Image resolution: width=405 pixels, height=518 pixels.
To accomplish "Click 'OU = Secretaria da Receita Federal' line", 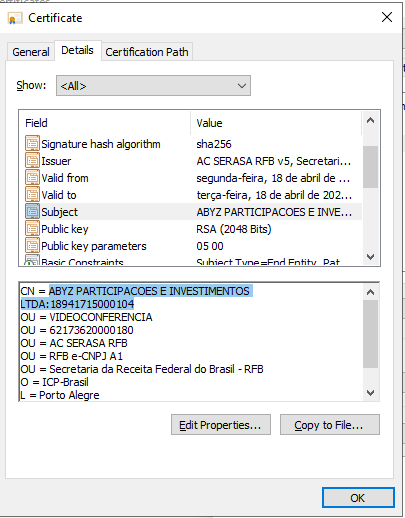I will point(142,369).
